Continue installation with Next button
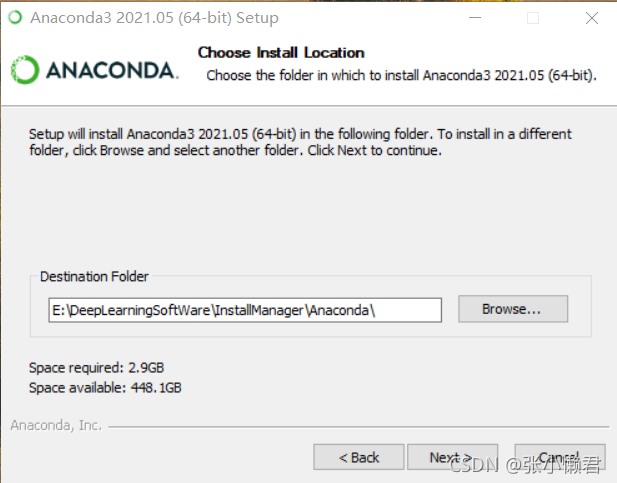This screenshot has width=617, height=483. click(452, 457)
